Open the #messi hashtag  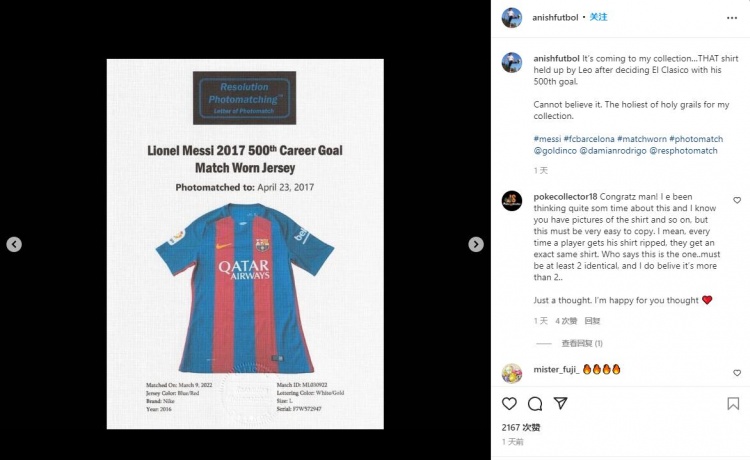pyautogui.click(x=547, y=139)
